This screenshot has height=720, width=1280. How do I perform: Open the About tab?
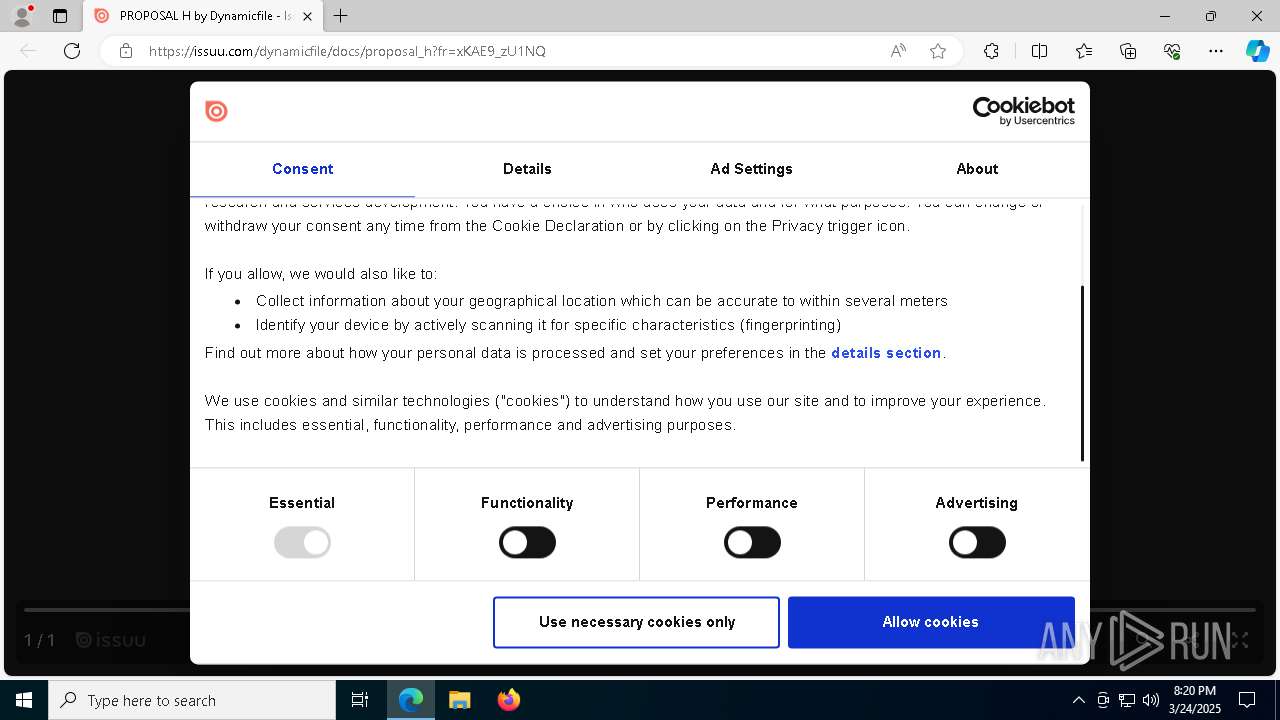[x=977, y=169]
